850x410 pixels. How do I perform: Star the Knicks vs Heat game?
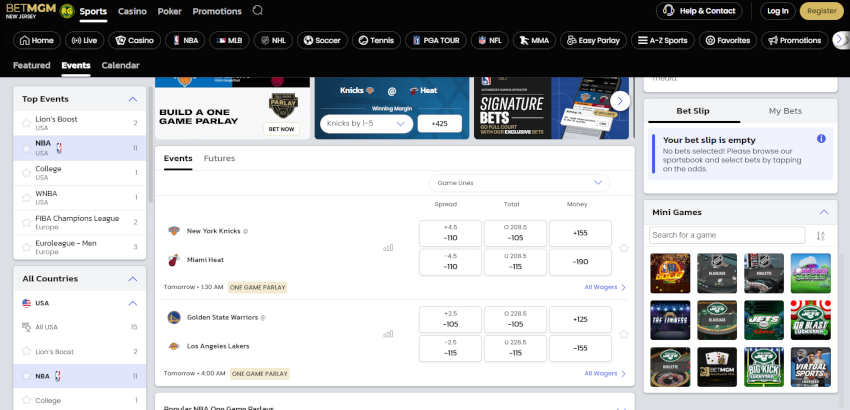(624, 248)
